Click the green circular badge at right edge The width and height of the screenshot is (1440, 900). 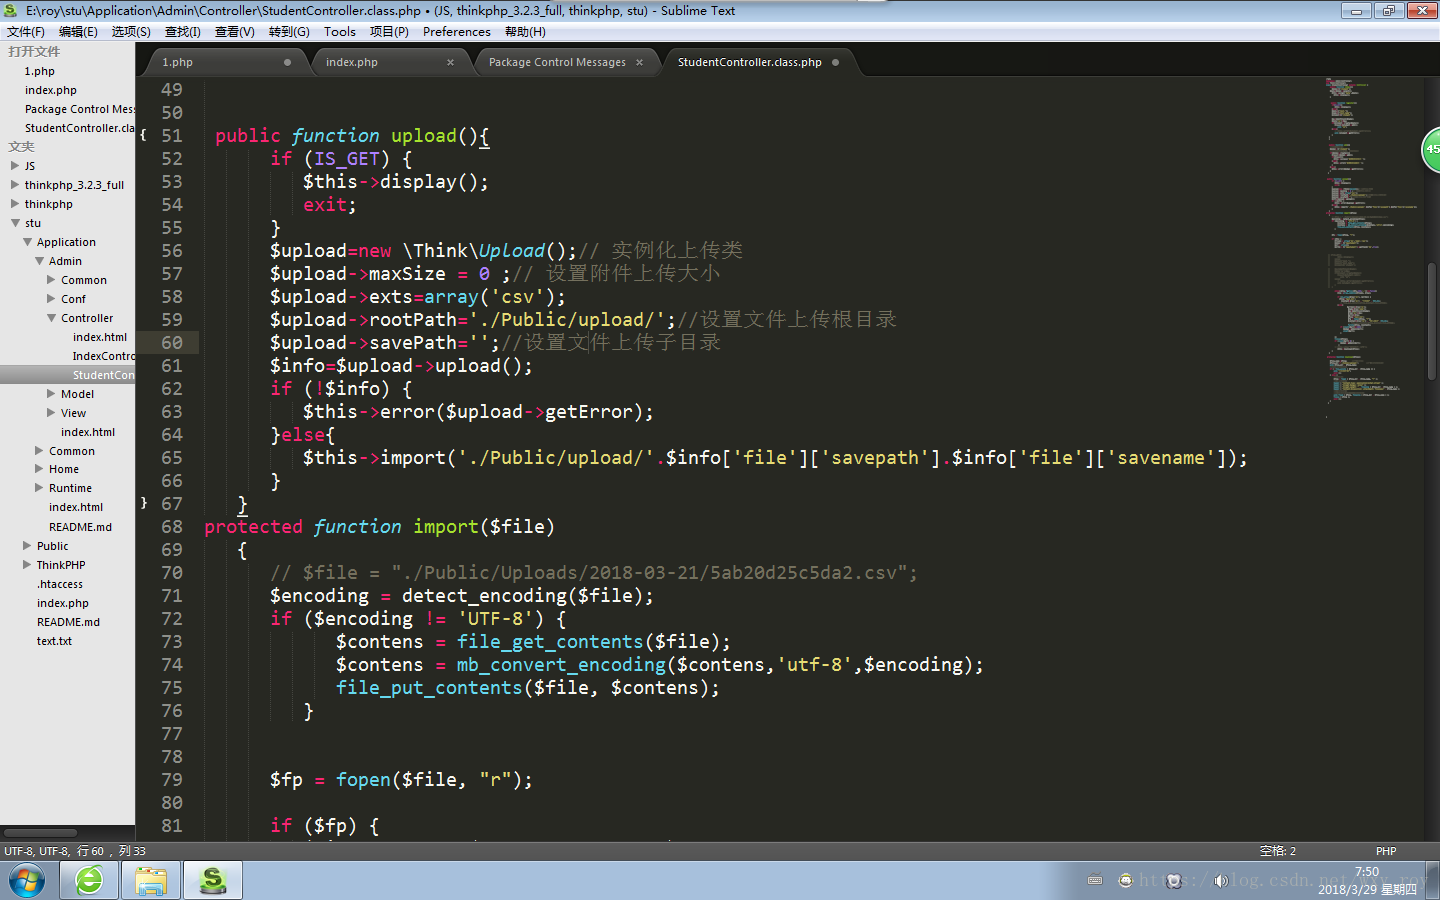click(1431, 150)
